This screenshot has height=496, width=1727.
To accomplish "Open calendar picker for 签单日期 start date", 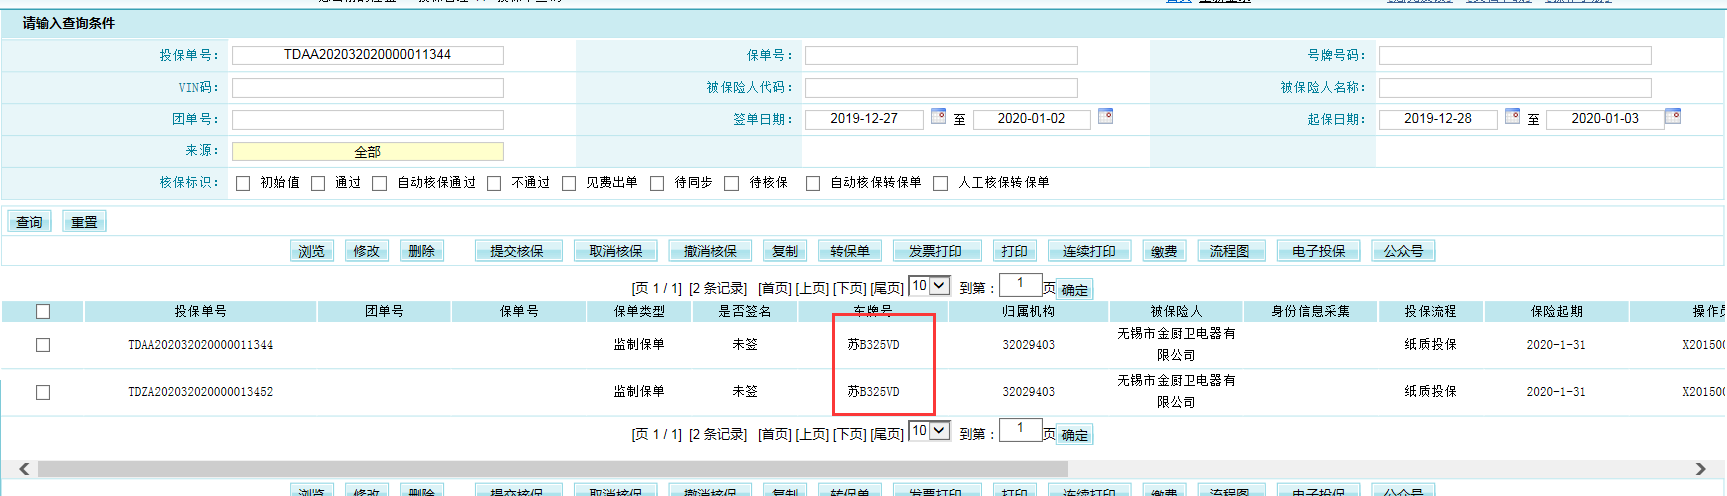I will [938, 116].
